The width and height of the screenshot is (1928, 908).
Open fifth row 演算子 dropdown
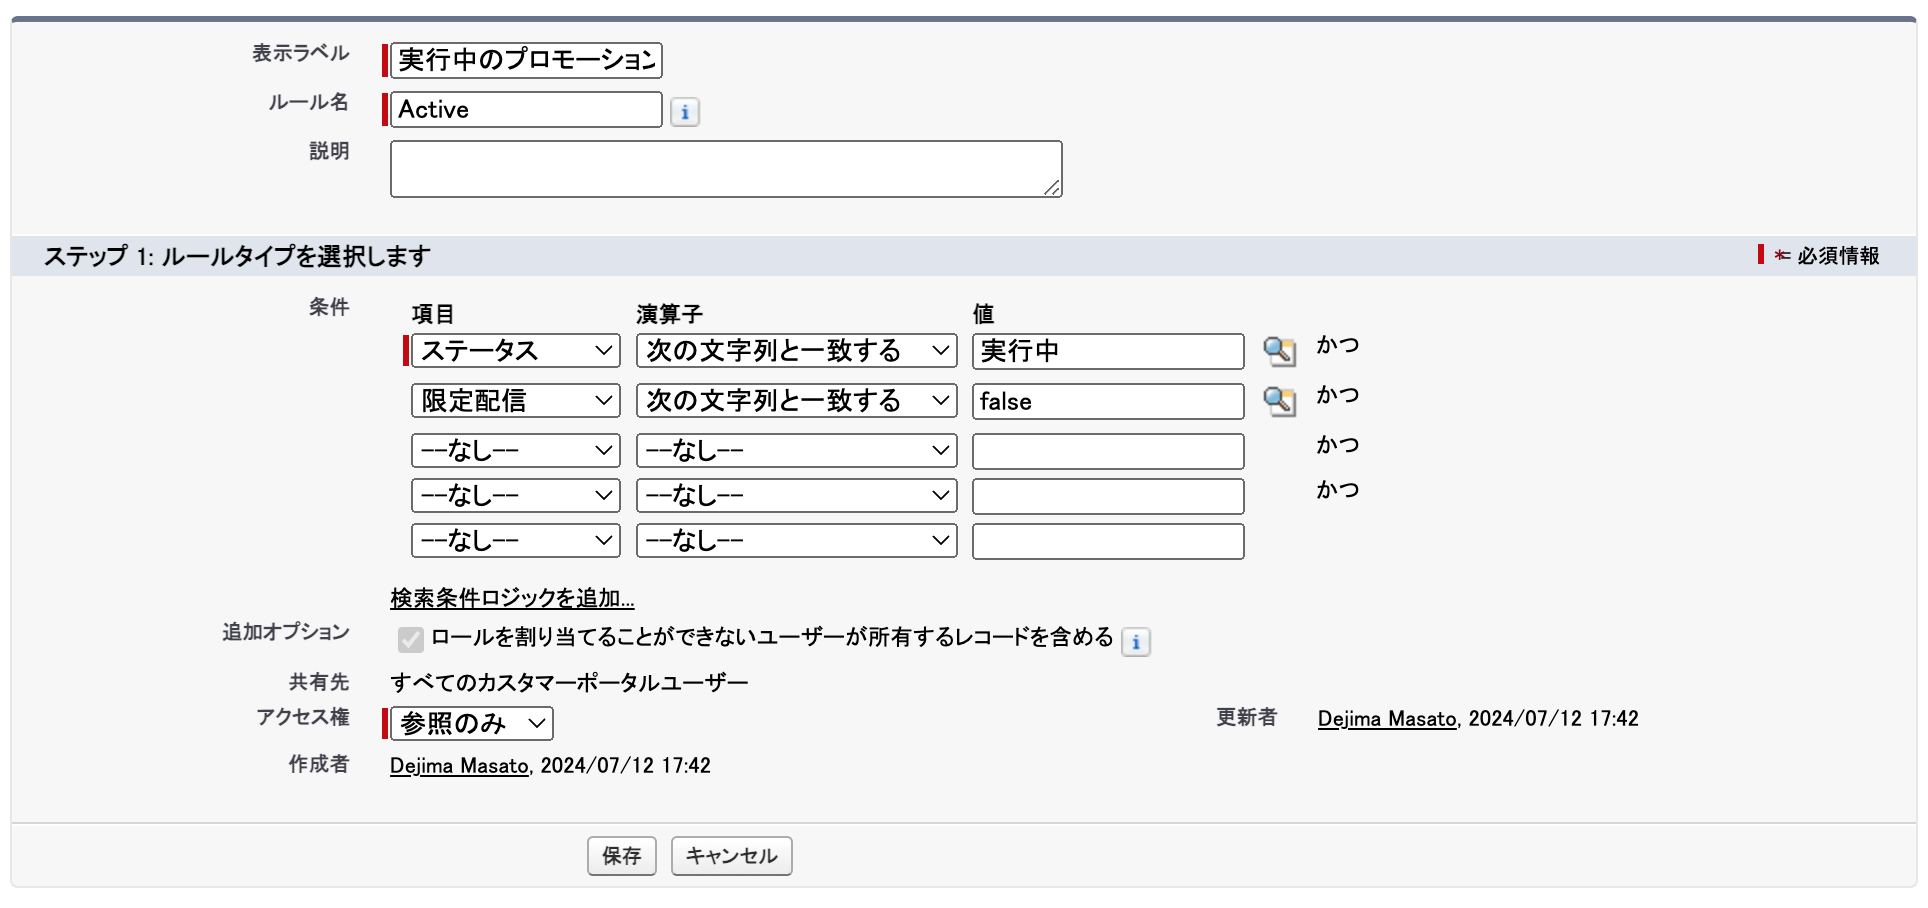[797, 541]
